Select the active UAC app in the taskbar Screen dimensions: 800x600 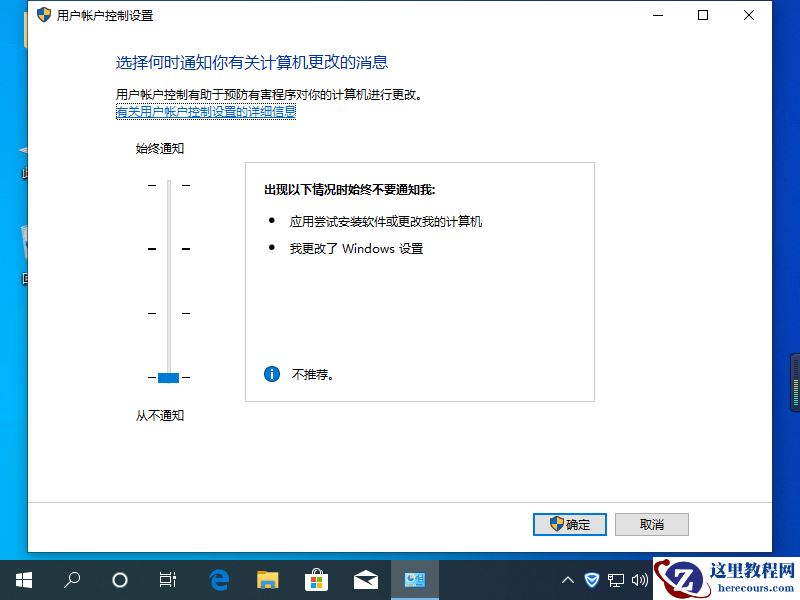pos(414,580)
